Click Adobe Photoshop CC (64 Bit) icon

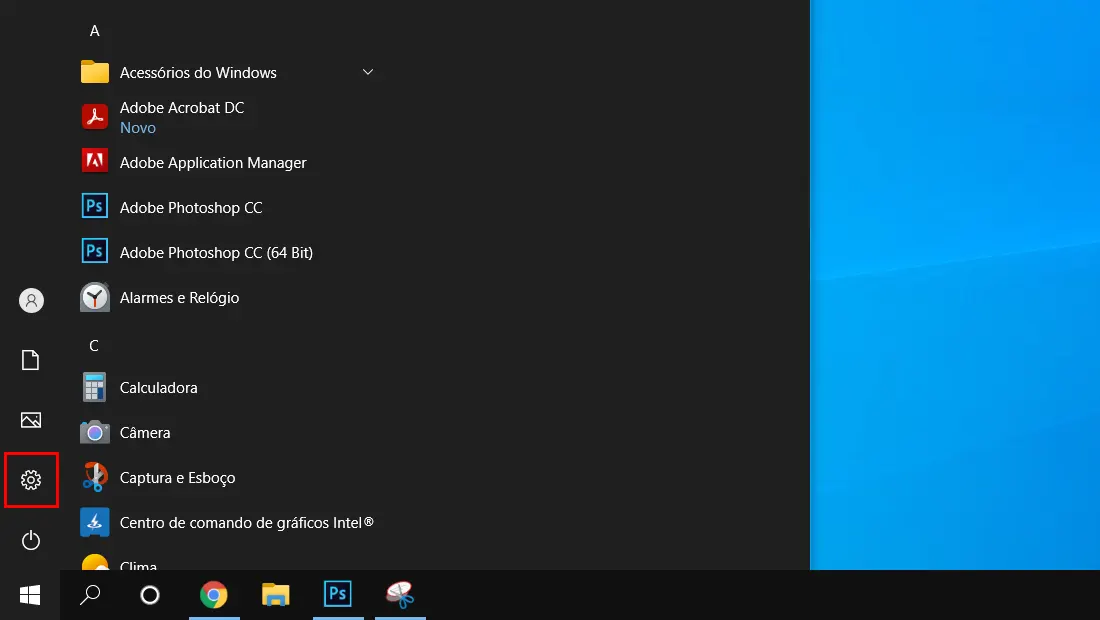tap(95, 252)
